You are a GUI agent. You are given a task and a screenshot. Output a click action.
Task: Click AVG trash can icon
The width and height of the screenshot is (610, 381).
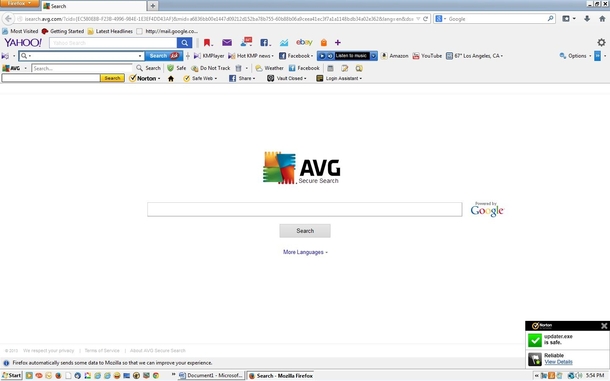click(238, 68)
